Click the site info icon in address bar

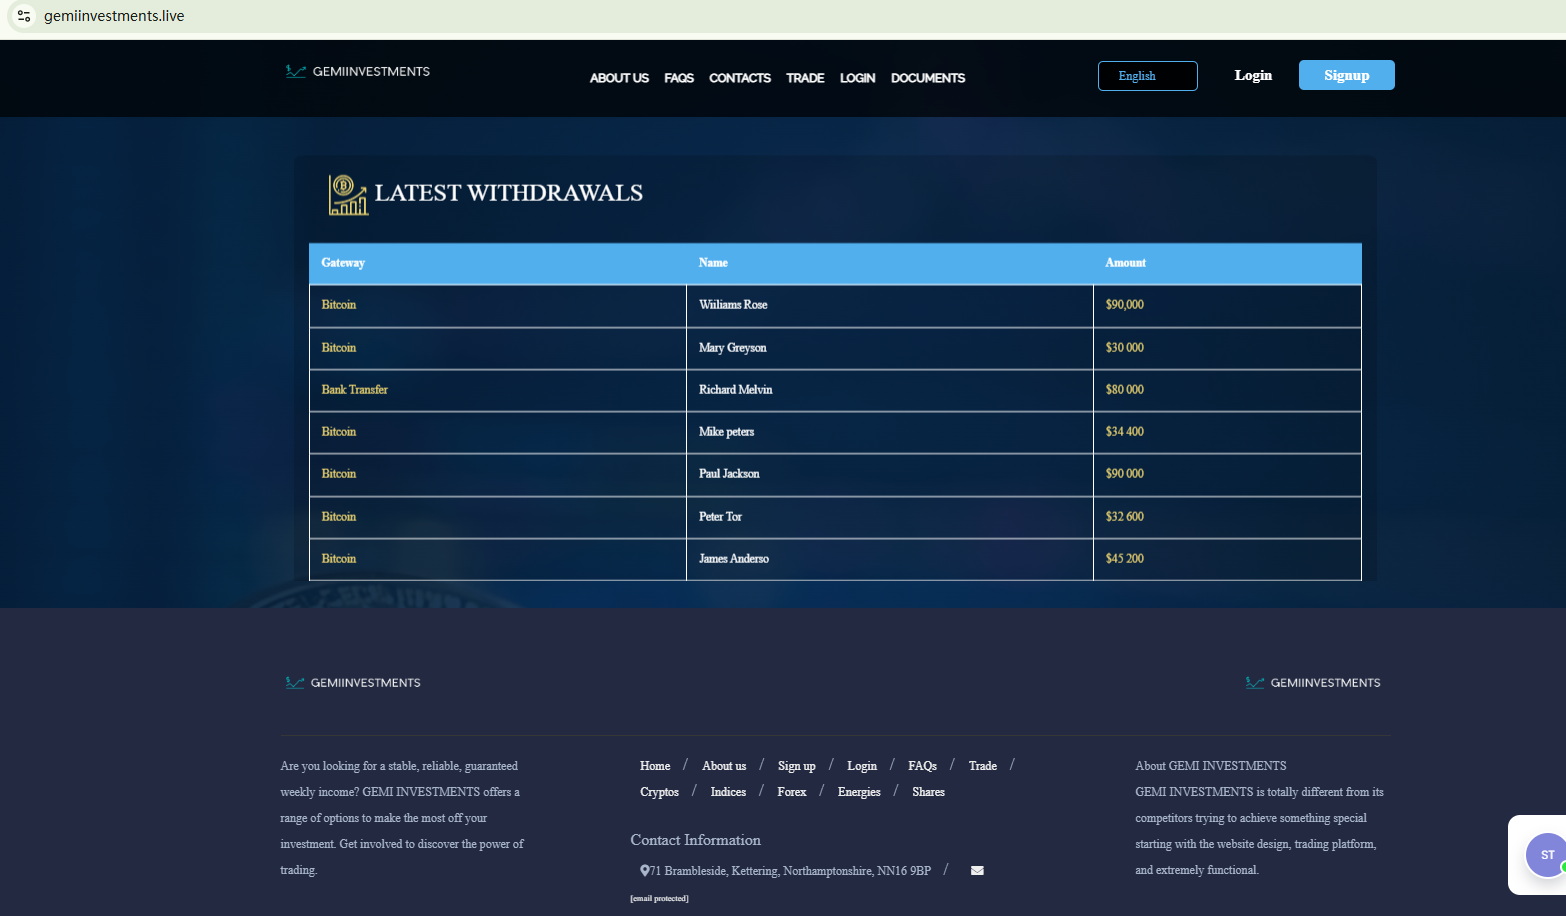point(24,16)
